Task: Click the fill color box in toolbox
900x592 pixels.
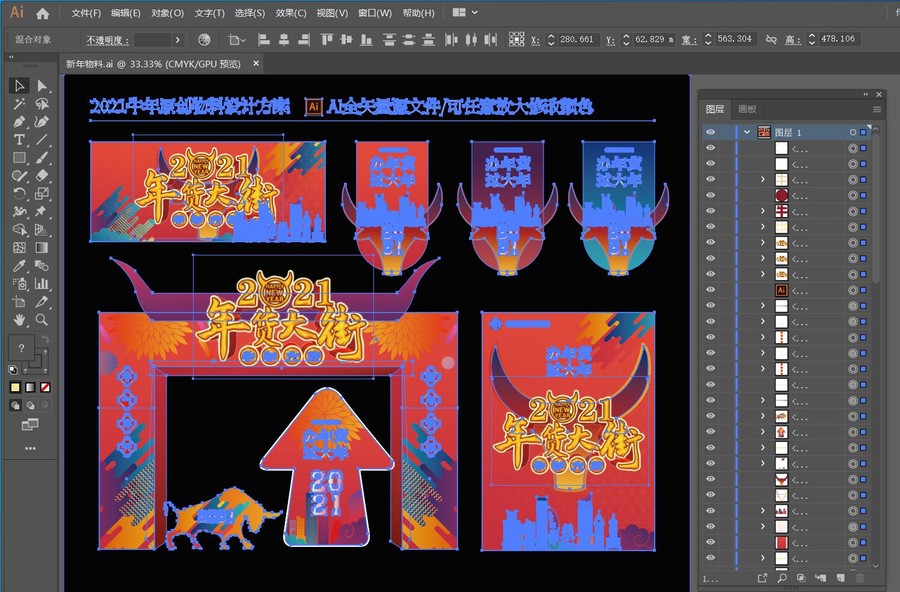Action: coord(21,348)
